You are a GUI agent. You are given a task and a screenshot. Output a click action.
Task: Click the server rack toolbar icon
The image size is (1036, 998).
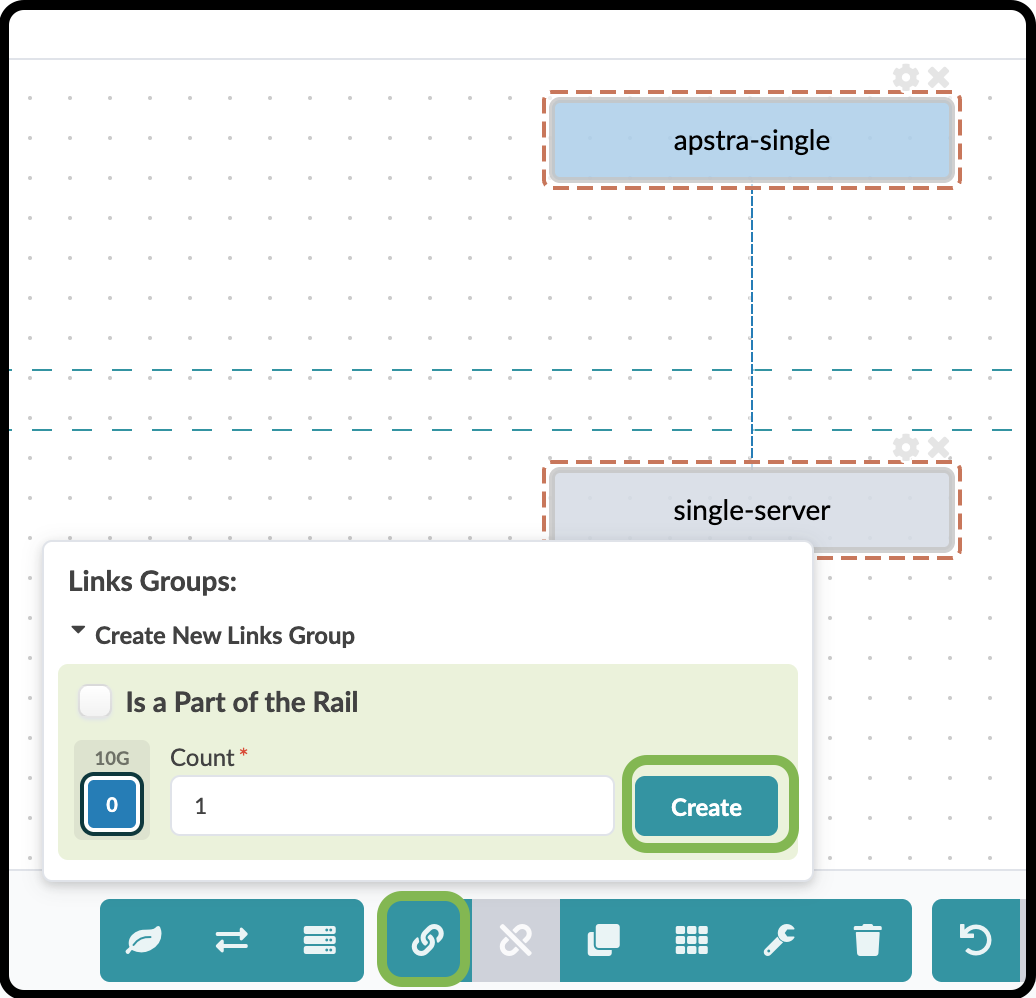point(320,940)
